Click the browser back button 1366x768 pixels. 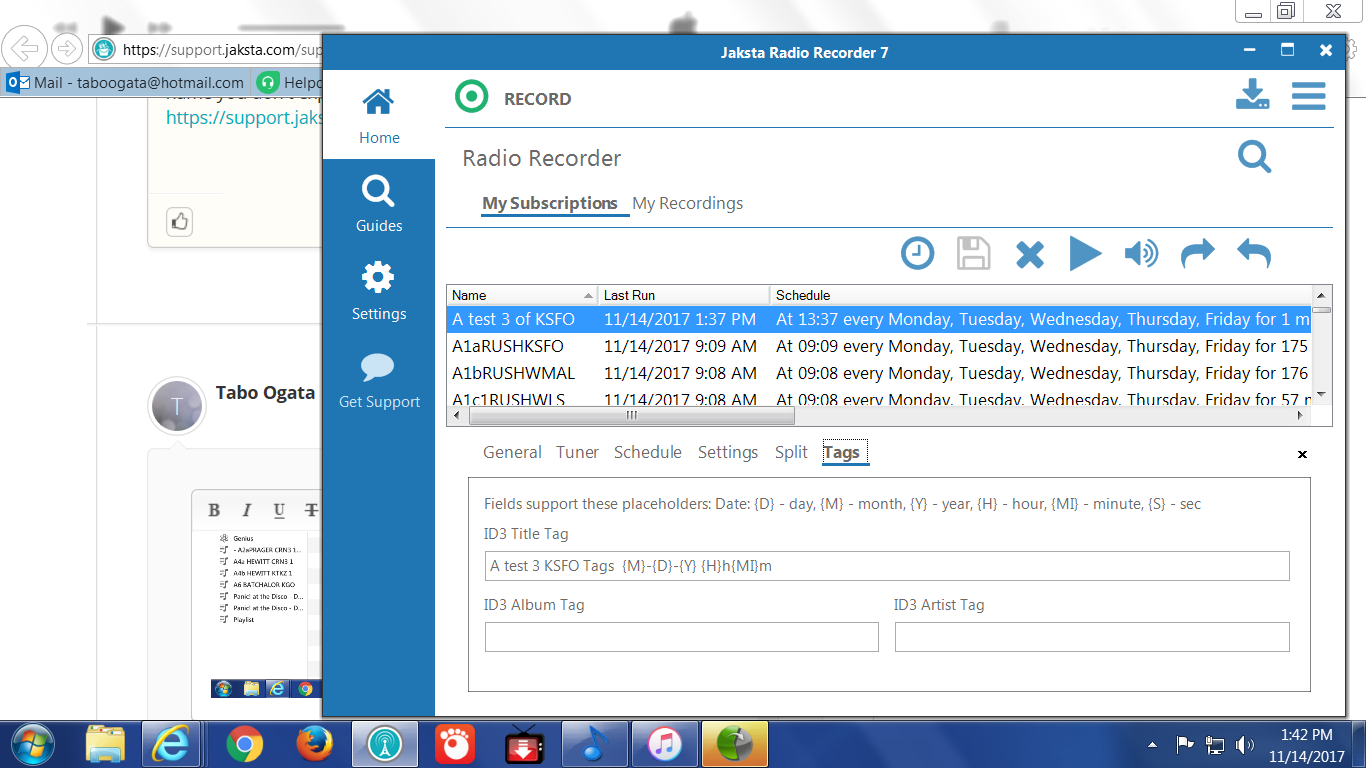point(25,47)
